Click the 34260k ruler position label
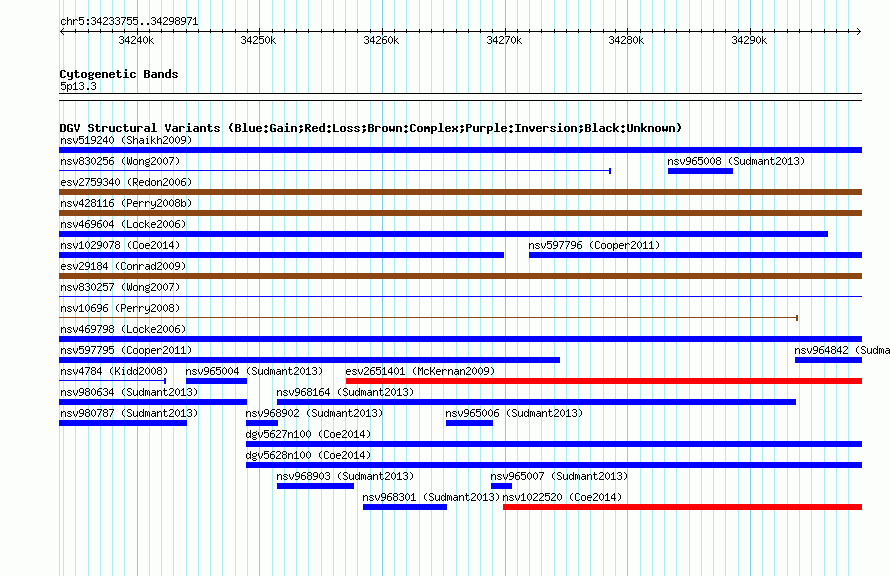 coord(381,40)
